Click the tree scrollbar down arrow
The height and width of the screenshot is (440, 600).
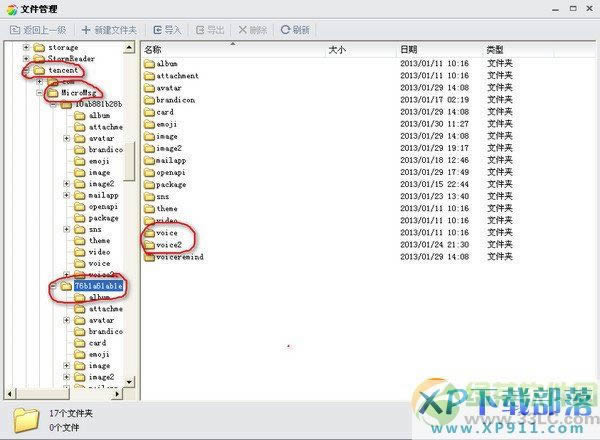pyautogui.click(x=129, y=381)
